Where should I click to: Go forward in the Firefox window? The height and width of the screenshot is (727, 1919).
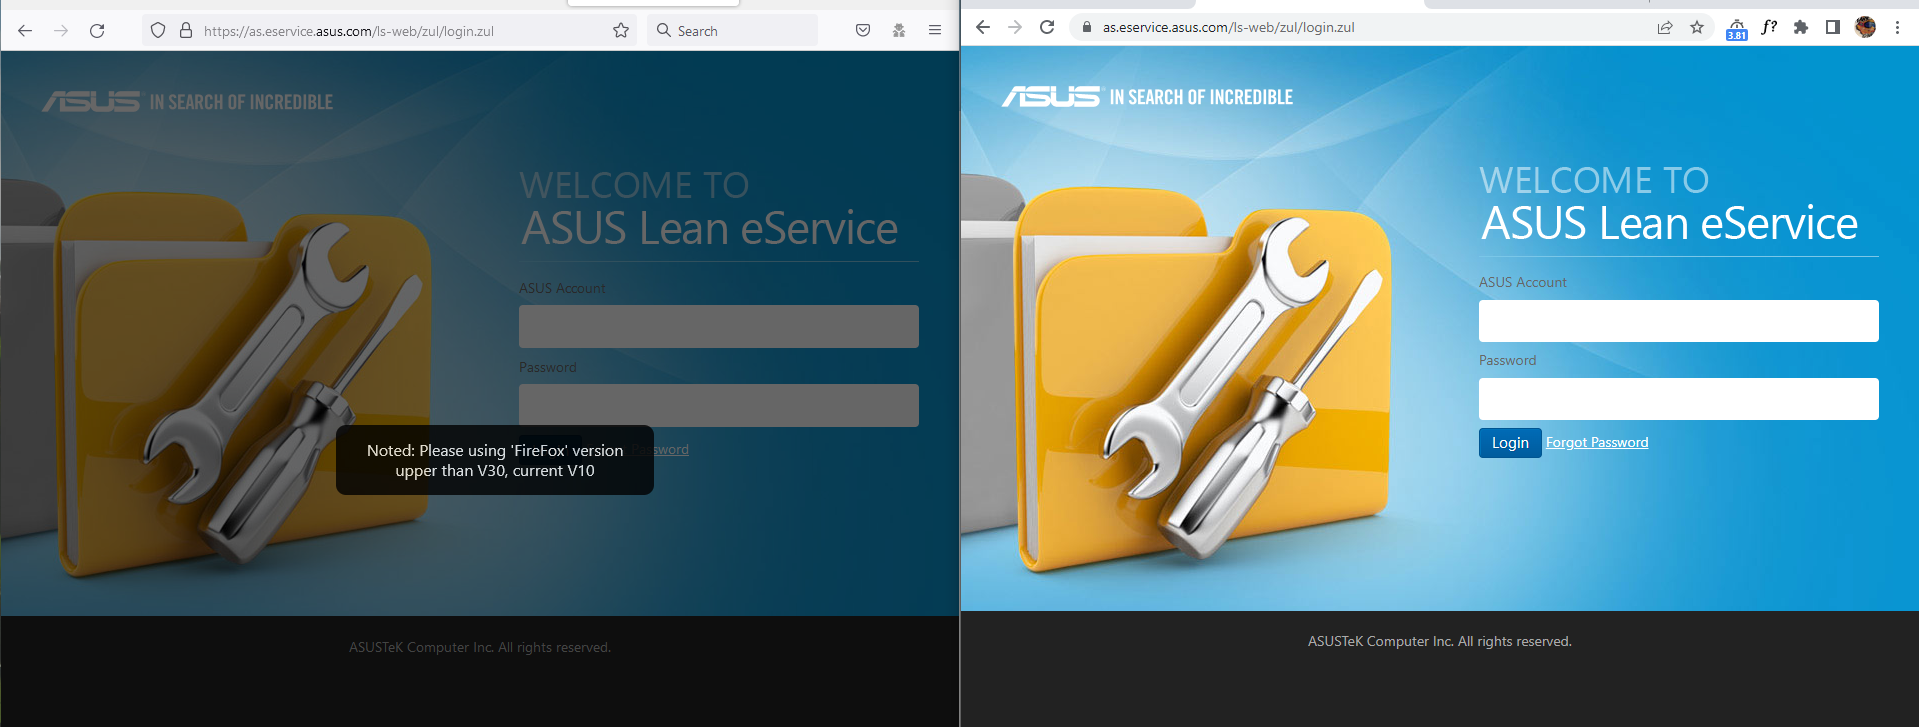[x=61, y=31]
